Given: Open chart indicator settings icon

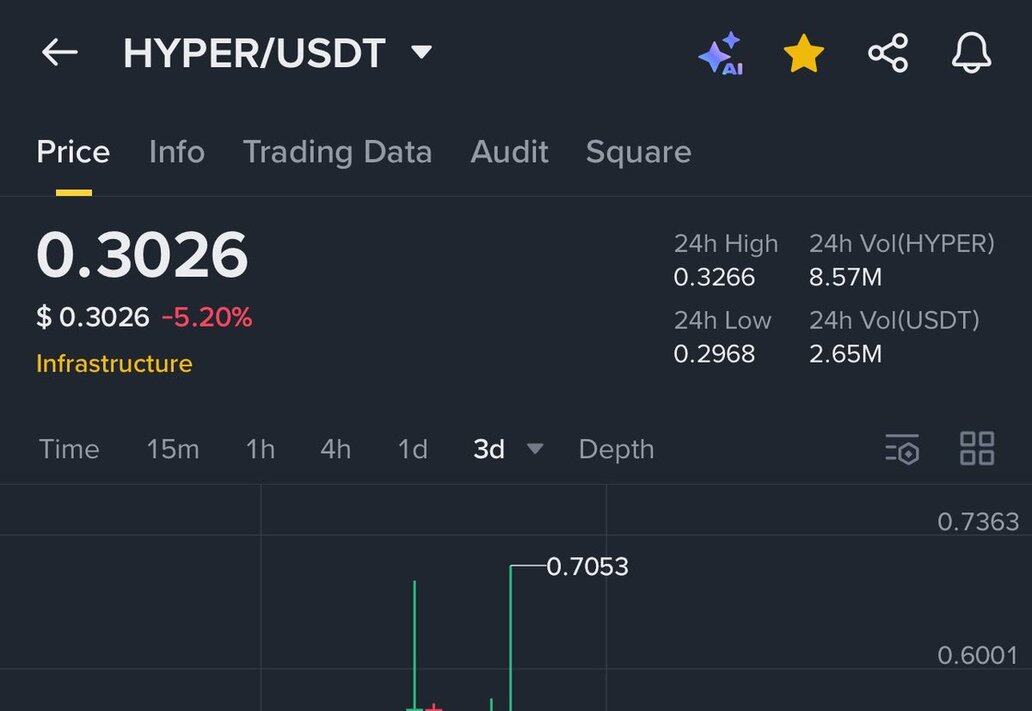Looking at the screenshot, I should pos(902,449).
